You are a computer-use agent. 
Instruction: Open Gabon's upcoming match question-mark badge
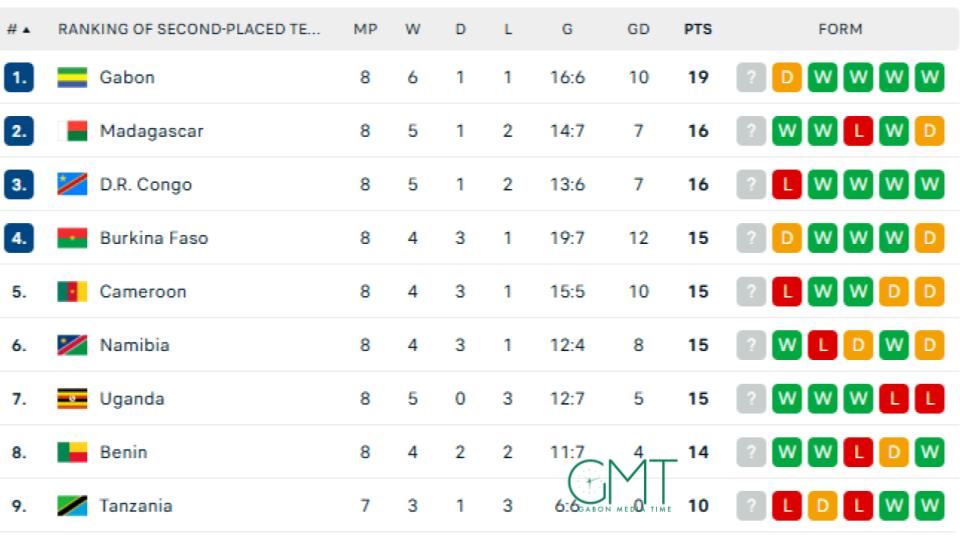click(751, 77)
